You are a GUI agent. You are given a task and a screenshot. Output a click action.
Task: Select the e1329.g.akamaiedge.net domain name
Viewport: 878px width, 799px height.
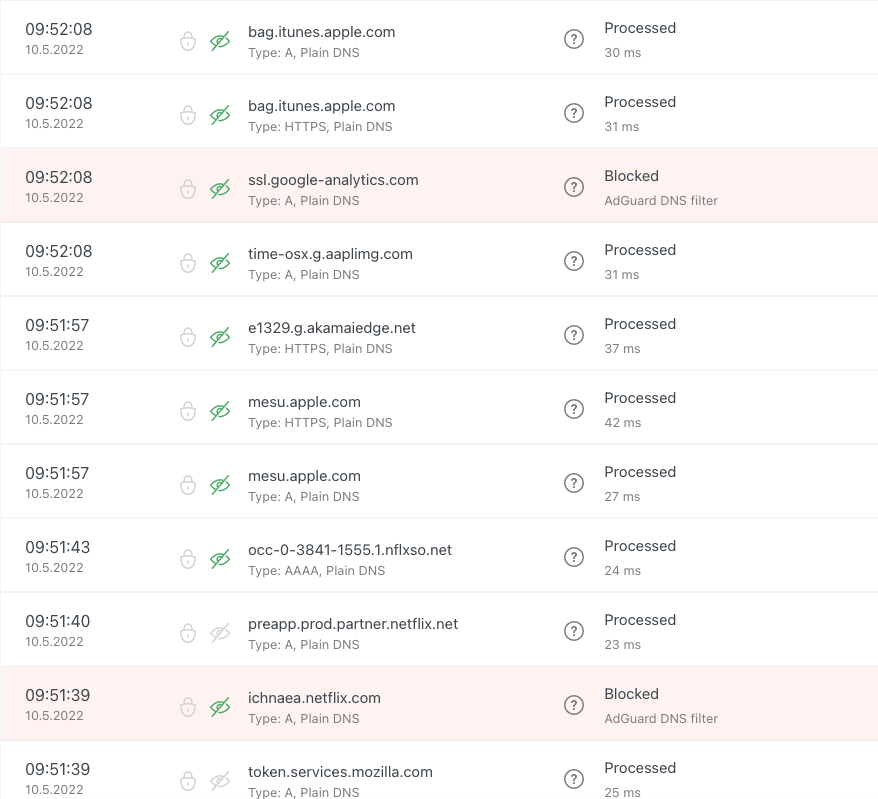[x=331, y=328]
